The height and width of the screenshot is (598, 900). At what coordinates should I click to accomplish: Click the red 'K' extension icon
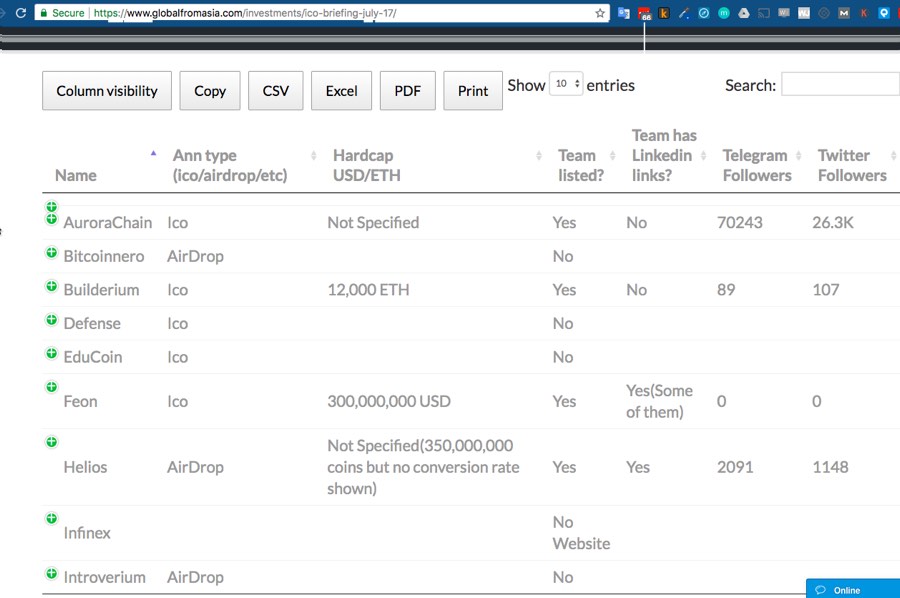(x=864, y=13)
